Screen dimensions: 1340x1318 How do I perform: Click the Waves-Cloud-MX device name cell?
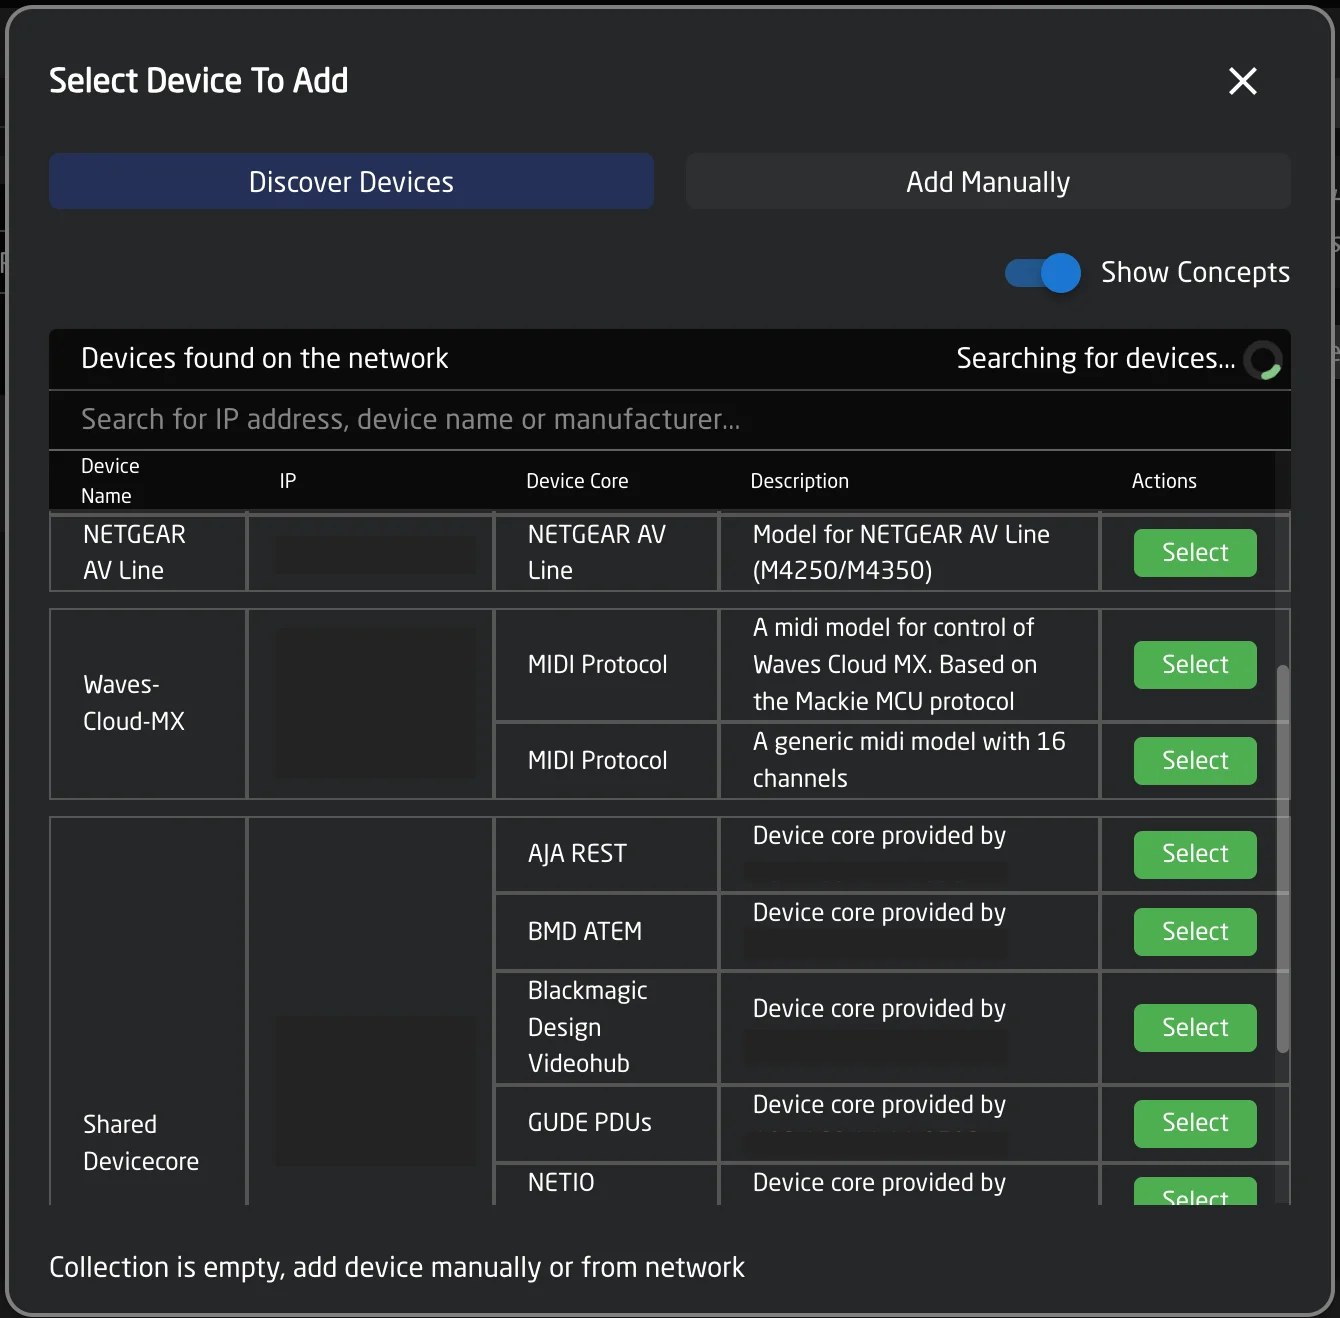[x=148, y=704]
